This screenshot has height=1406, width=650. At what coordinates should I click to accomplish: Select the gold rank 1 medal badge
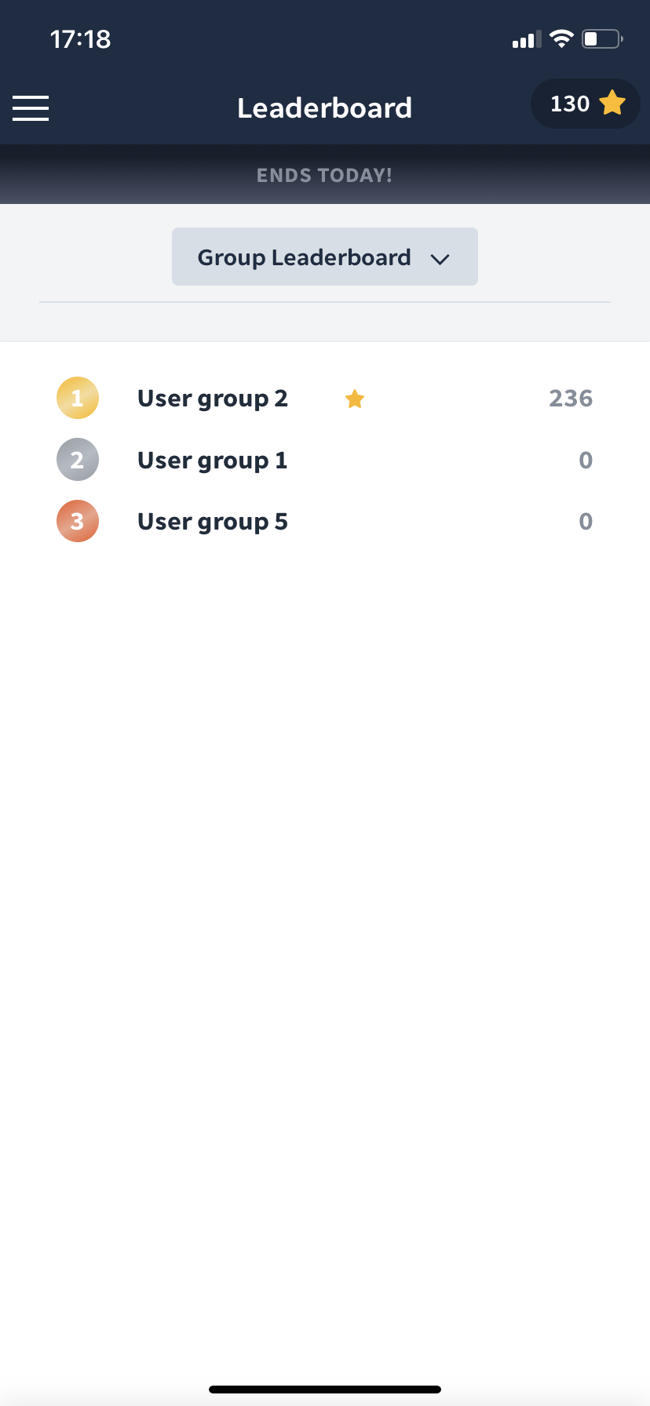77,397
